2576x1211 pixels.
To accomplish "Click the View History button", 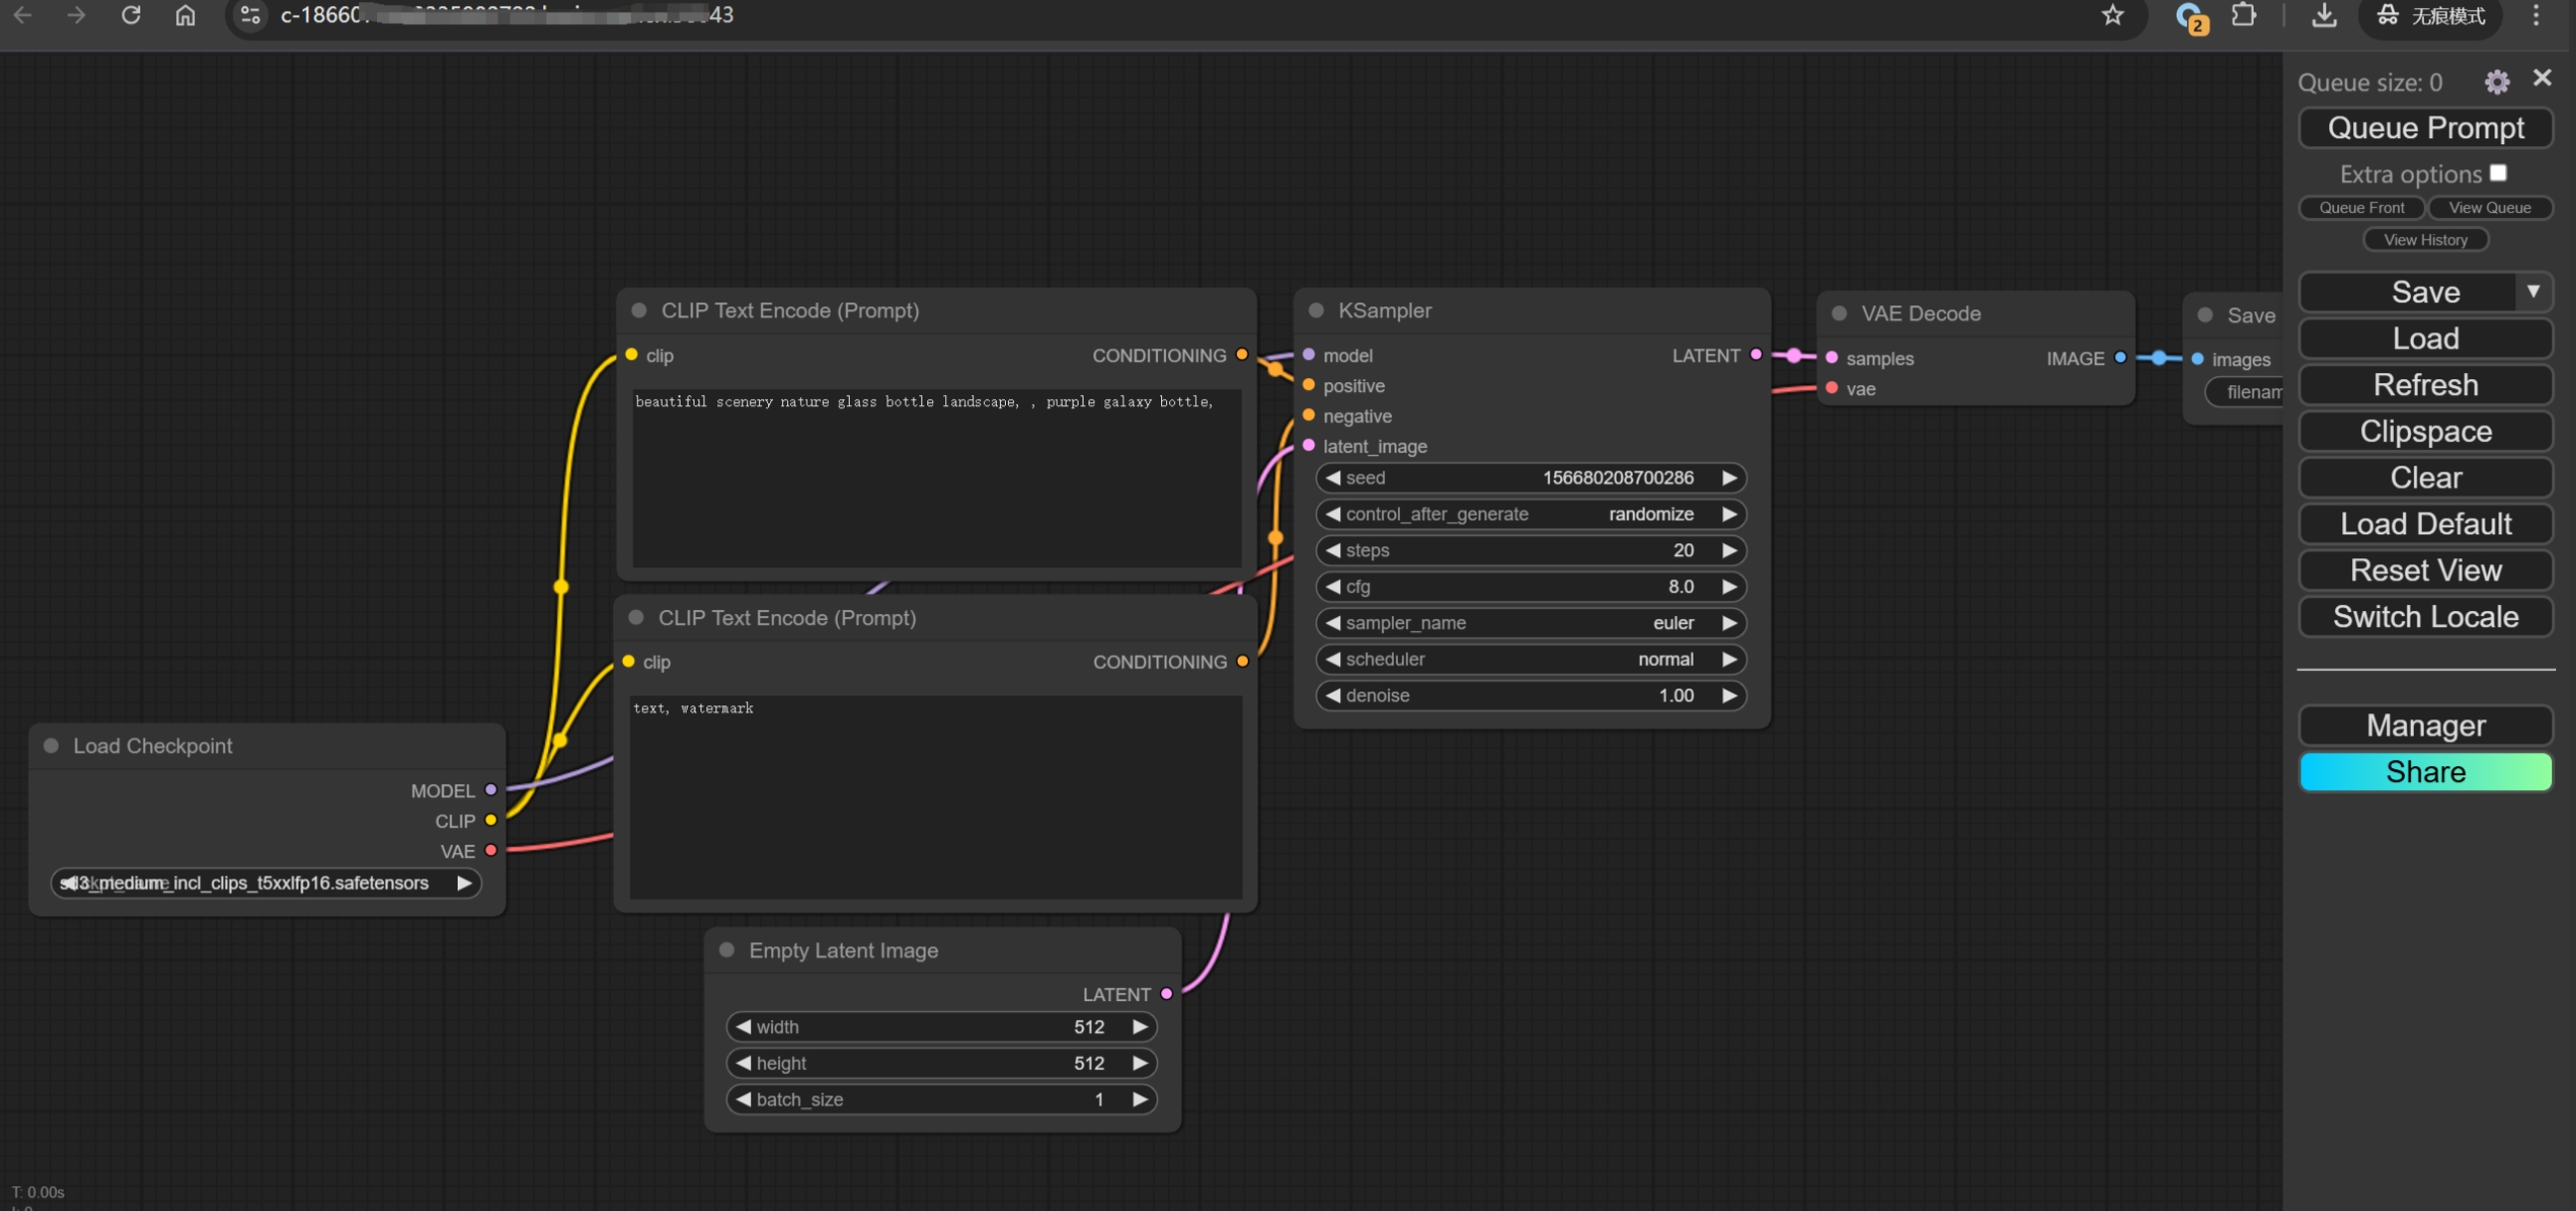I will pos(2425,240).
